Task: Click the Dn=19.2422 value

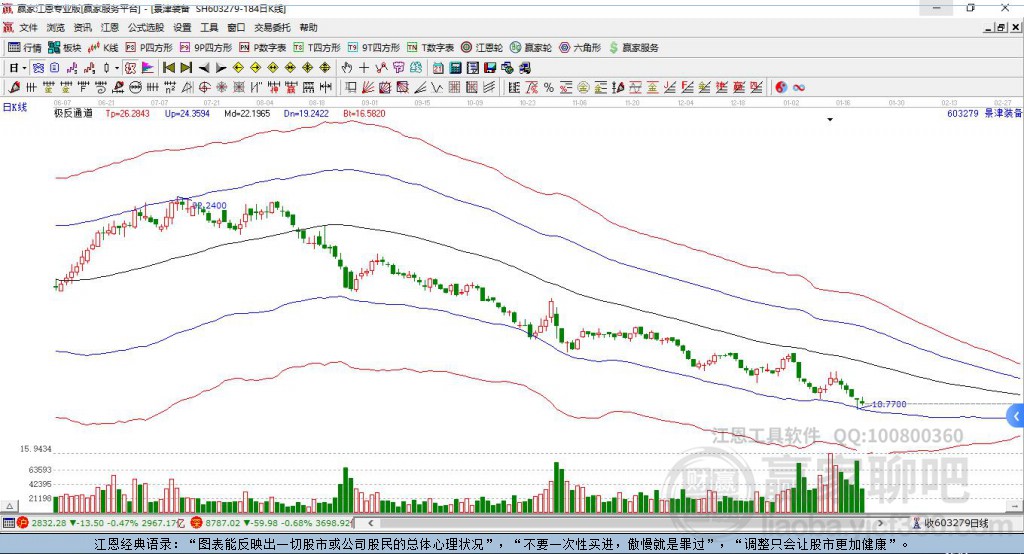Action: point(306,114)
